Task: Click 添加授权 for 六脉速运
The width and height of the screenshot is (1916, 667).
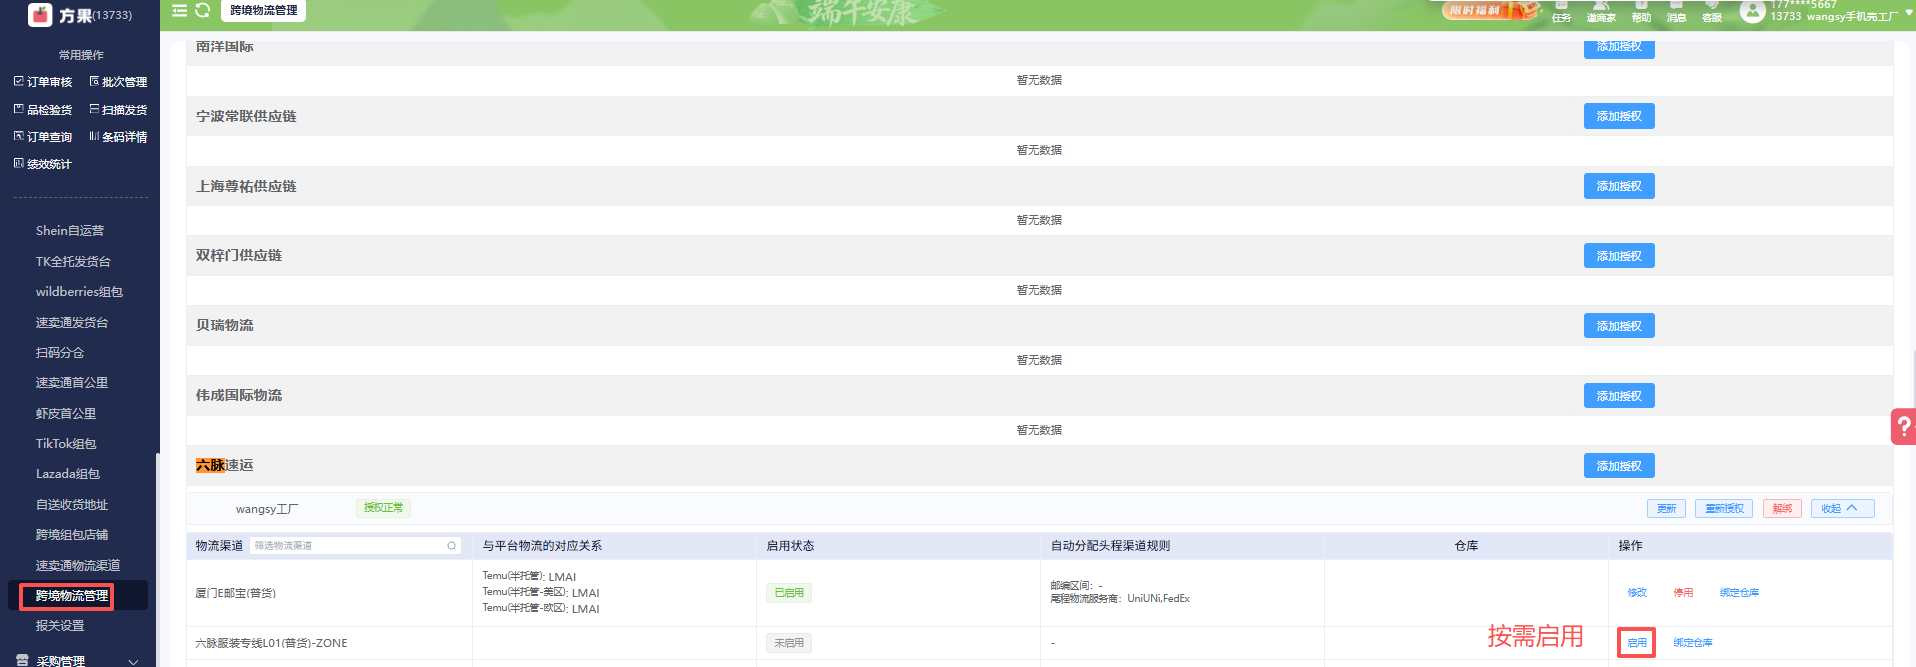Action: click(1619, 466)
